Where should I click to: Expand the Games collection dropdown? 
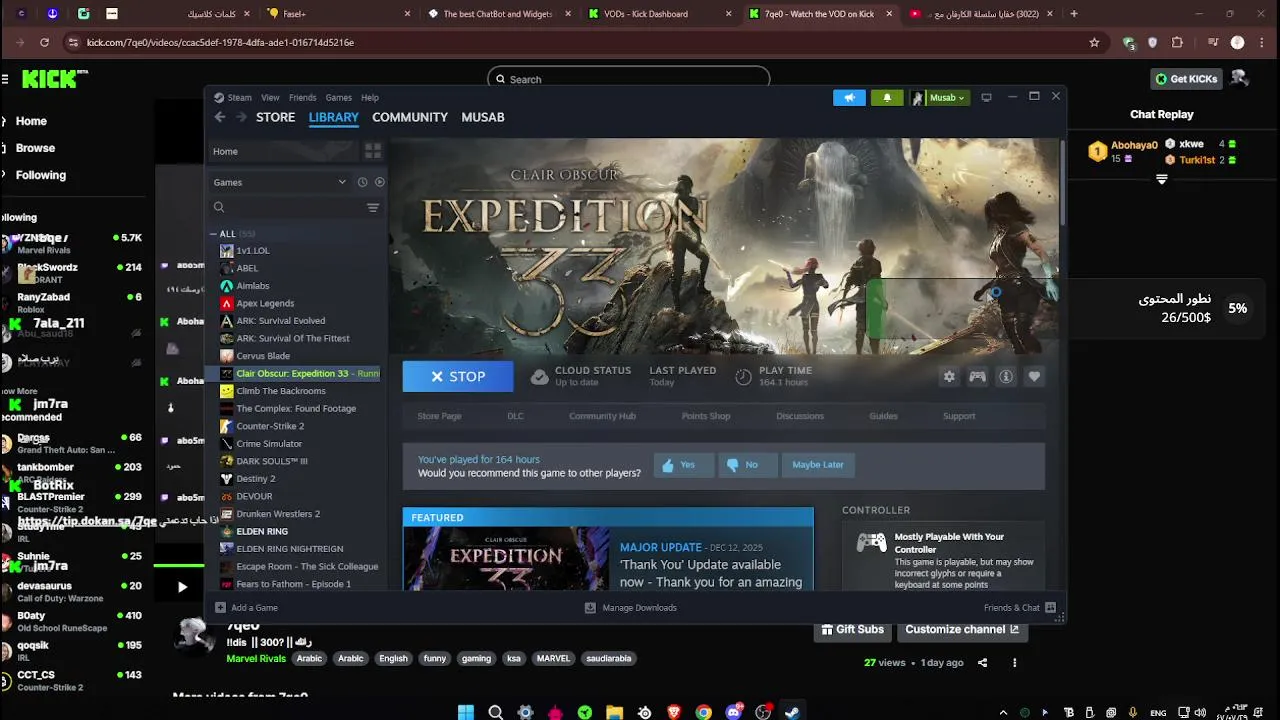click(x=342, y=182)
